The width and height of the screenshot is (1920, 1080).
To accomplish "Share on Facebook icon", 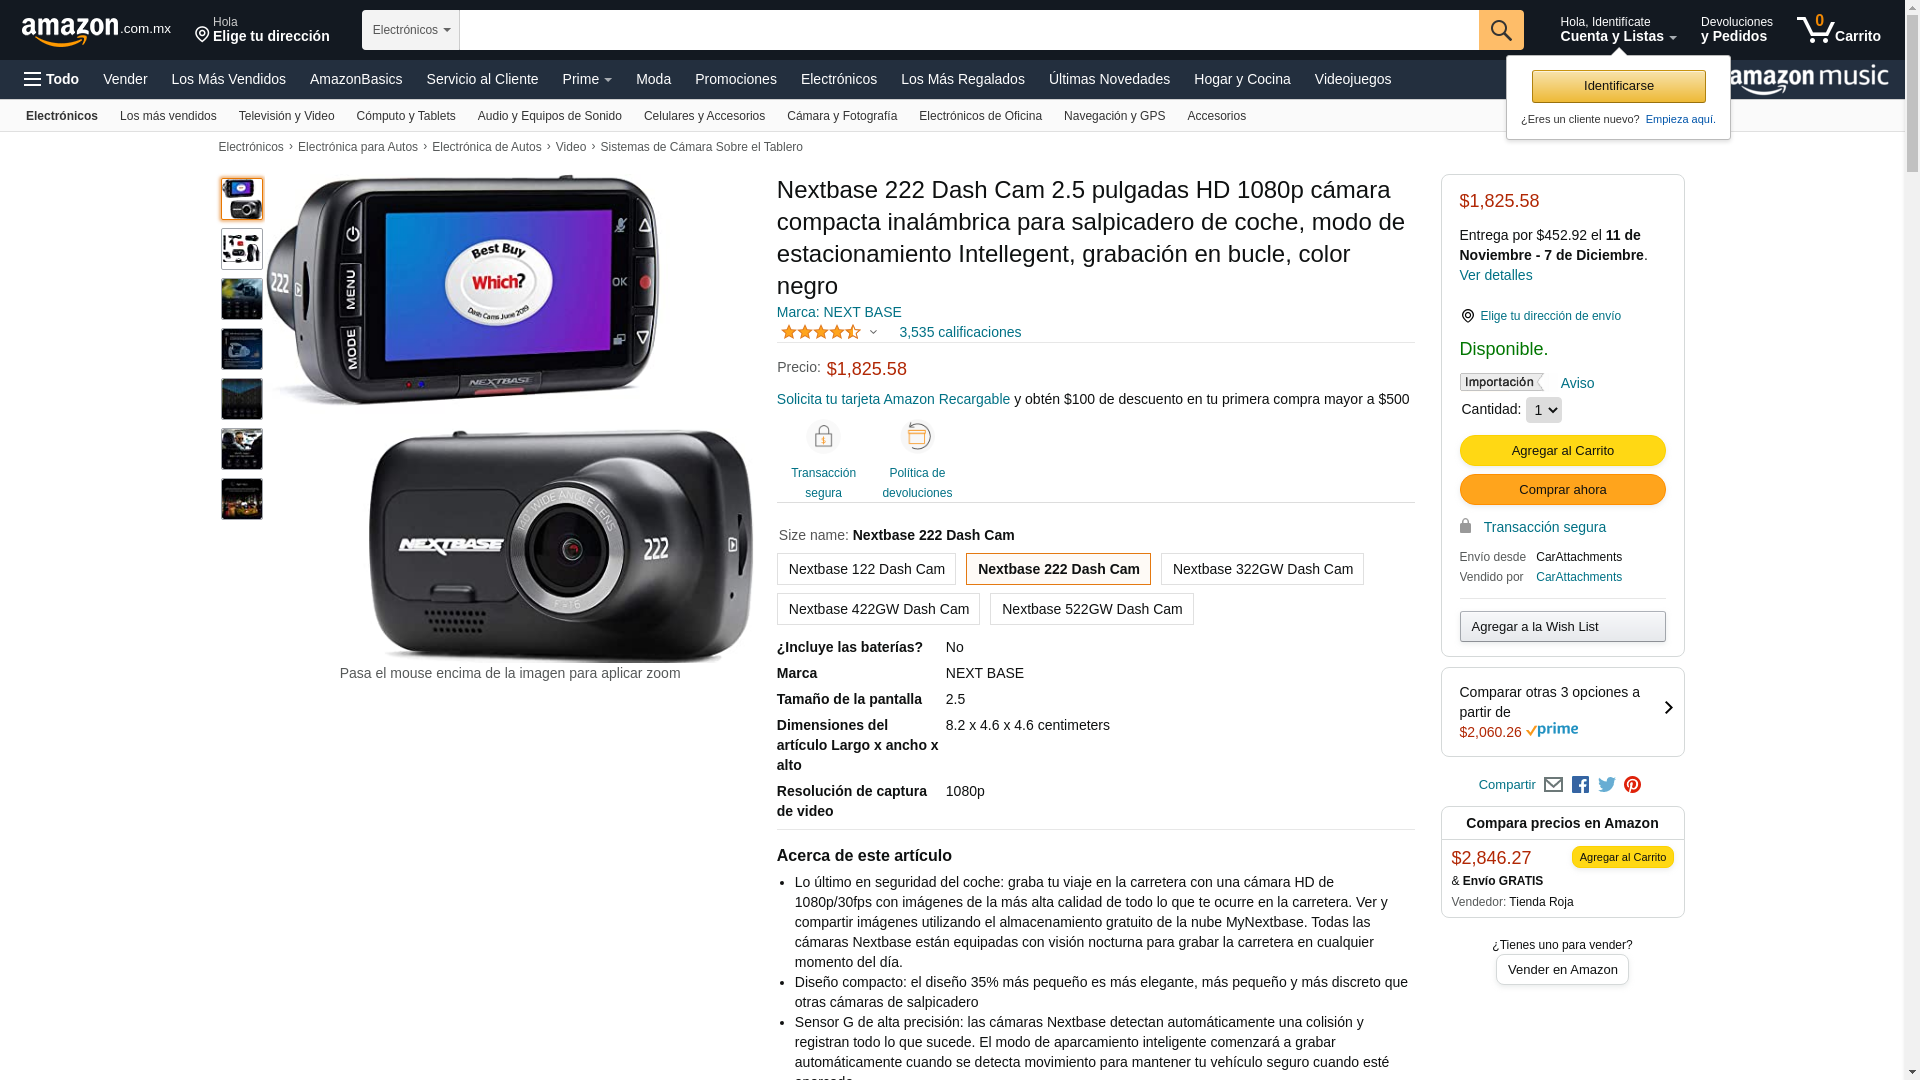I will click(x=1580, y=785).
